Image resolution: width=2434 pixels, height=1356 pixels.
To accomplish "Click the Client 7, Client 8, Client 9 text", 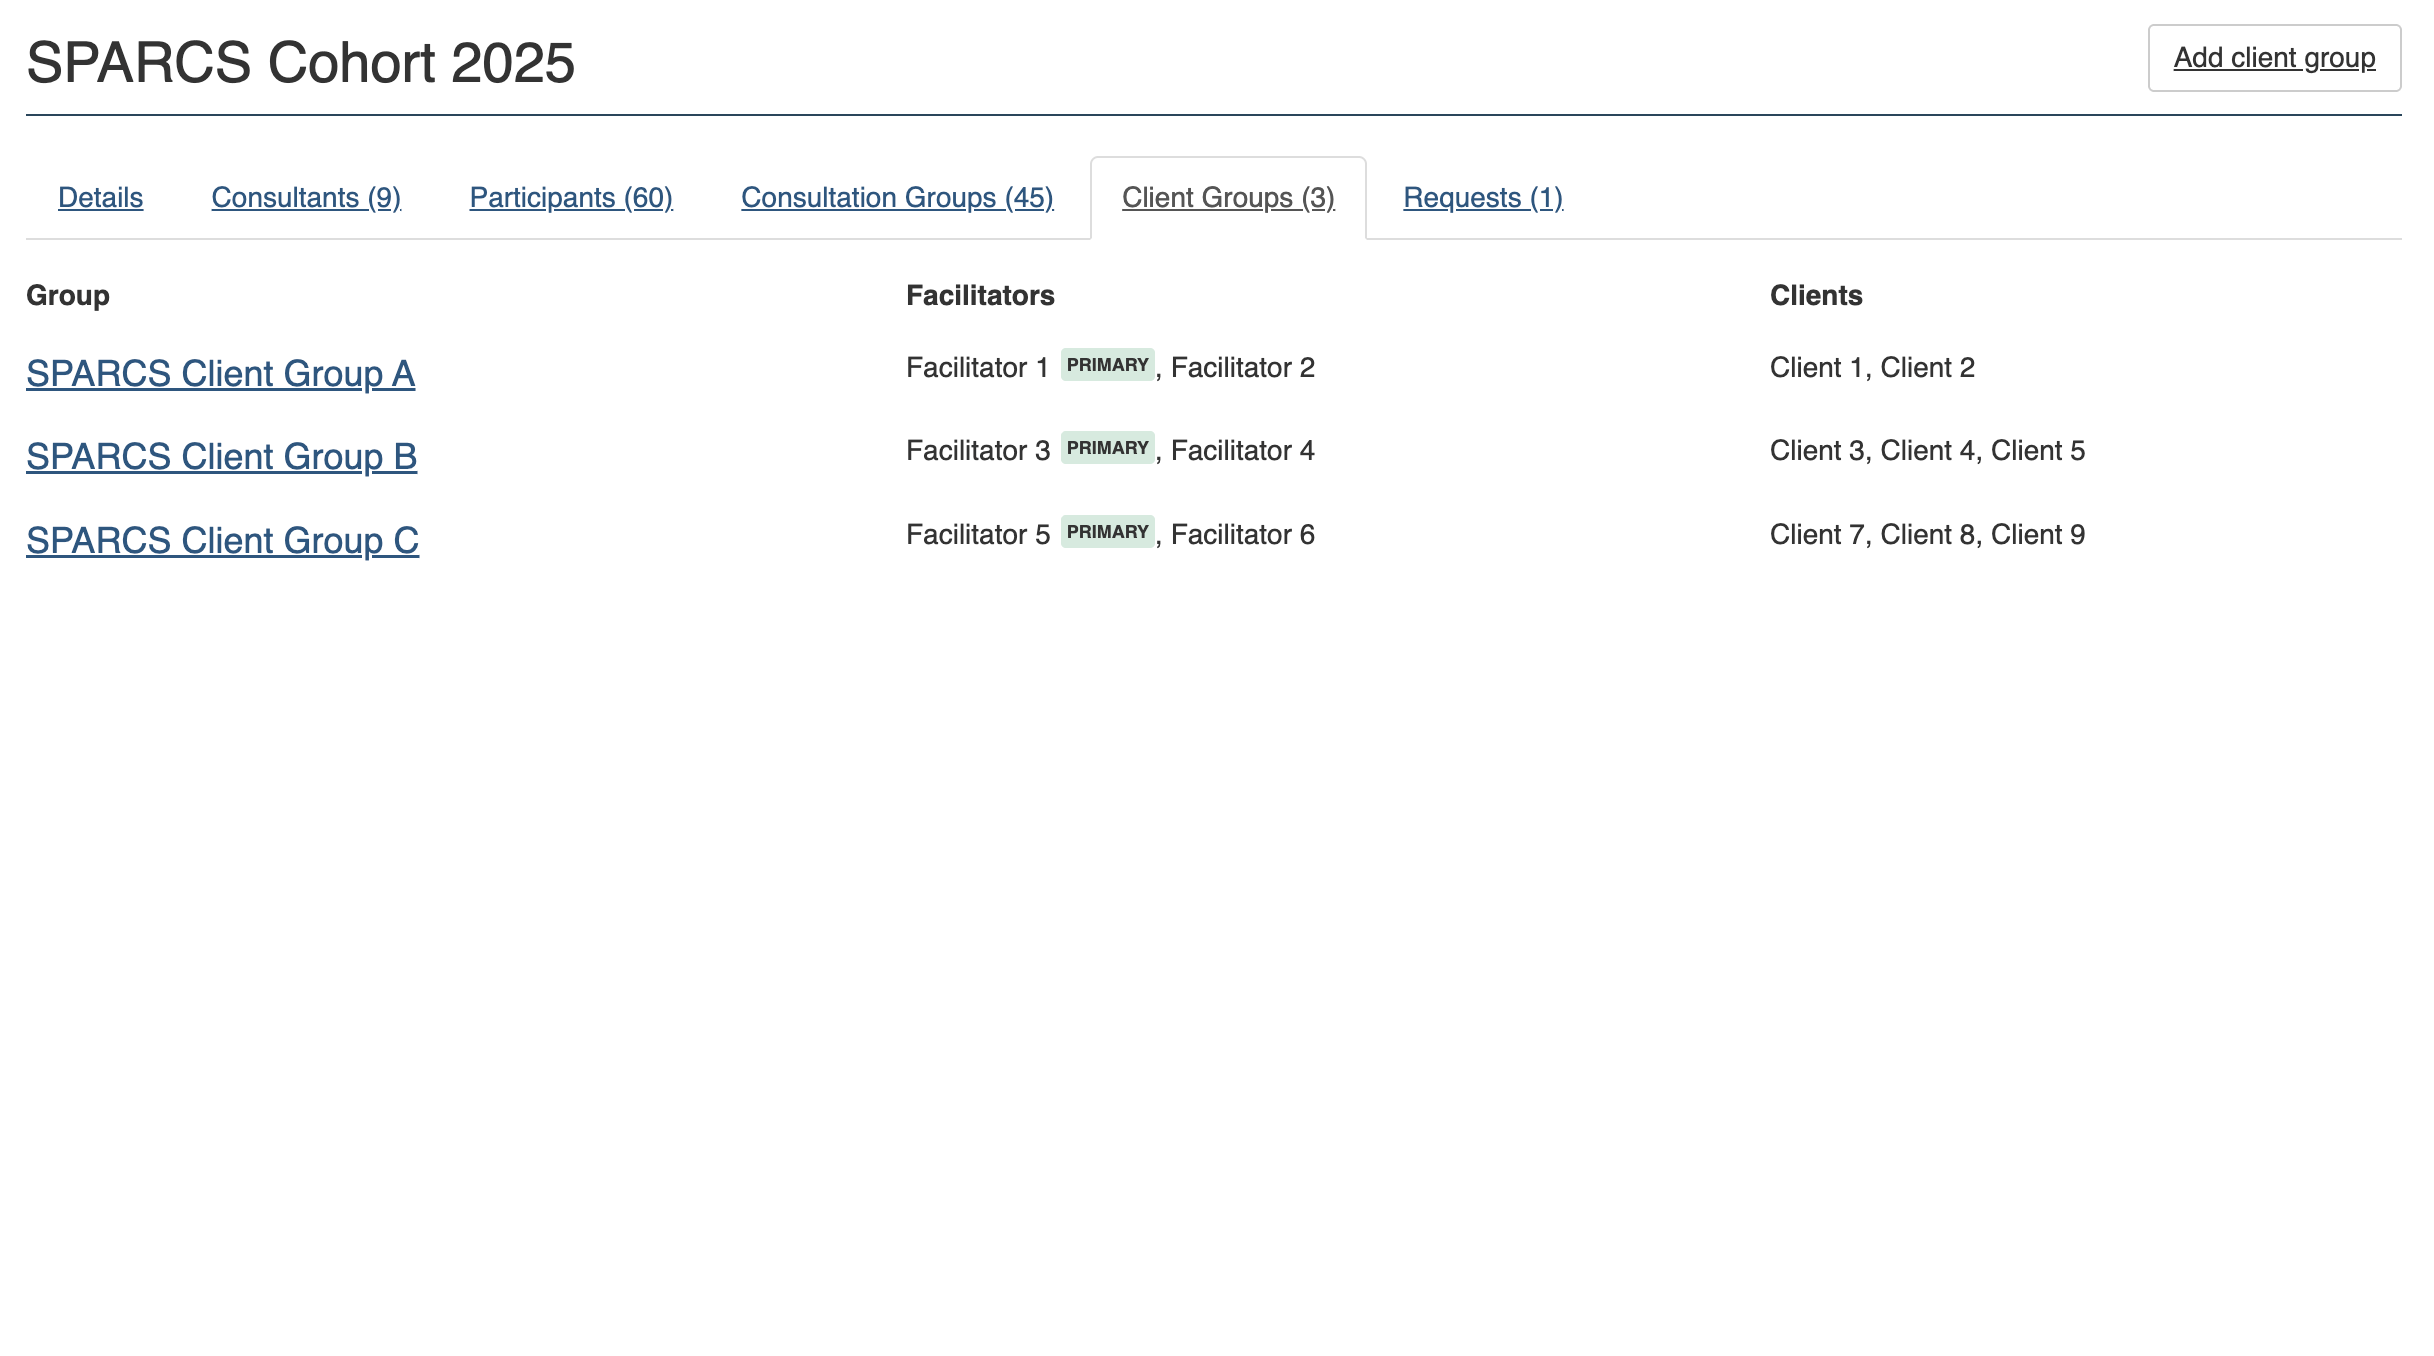I will click(x=1927, y=535).
